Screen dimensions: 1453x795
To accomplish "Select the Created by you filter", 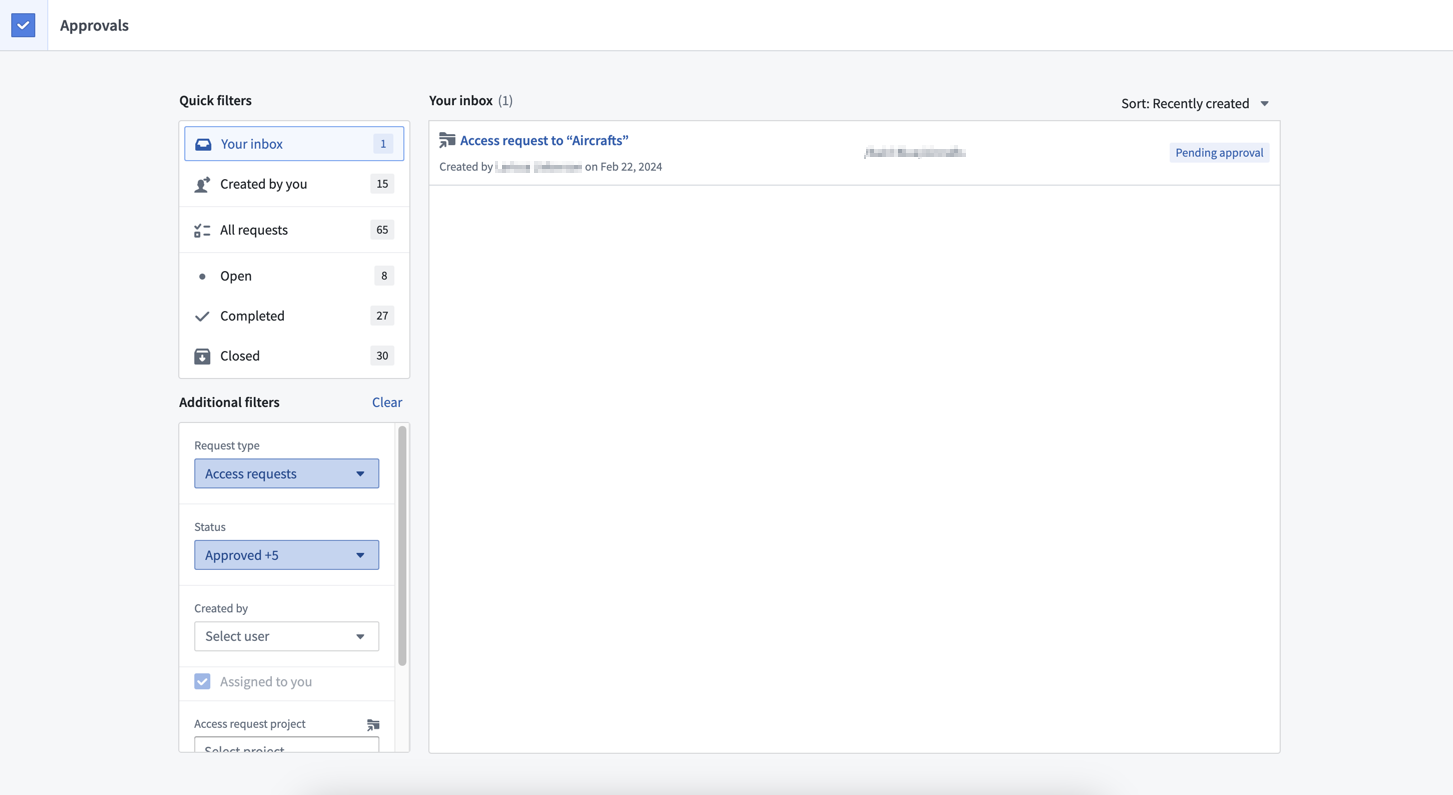I will (294, 184).
